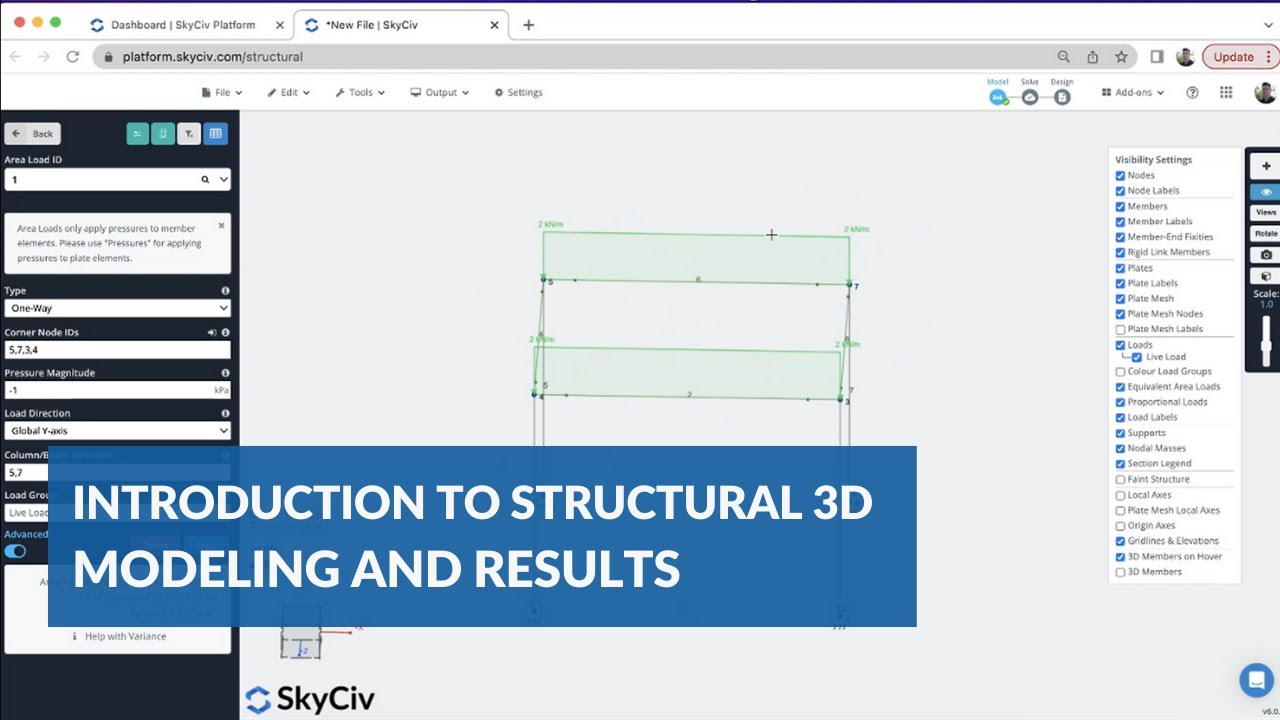Click the first teal sliders icon in left panel
Screen dimensions: 1280x720
point(138,133)
